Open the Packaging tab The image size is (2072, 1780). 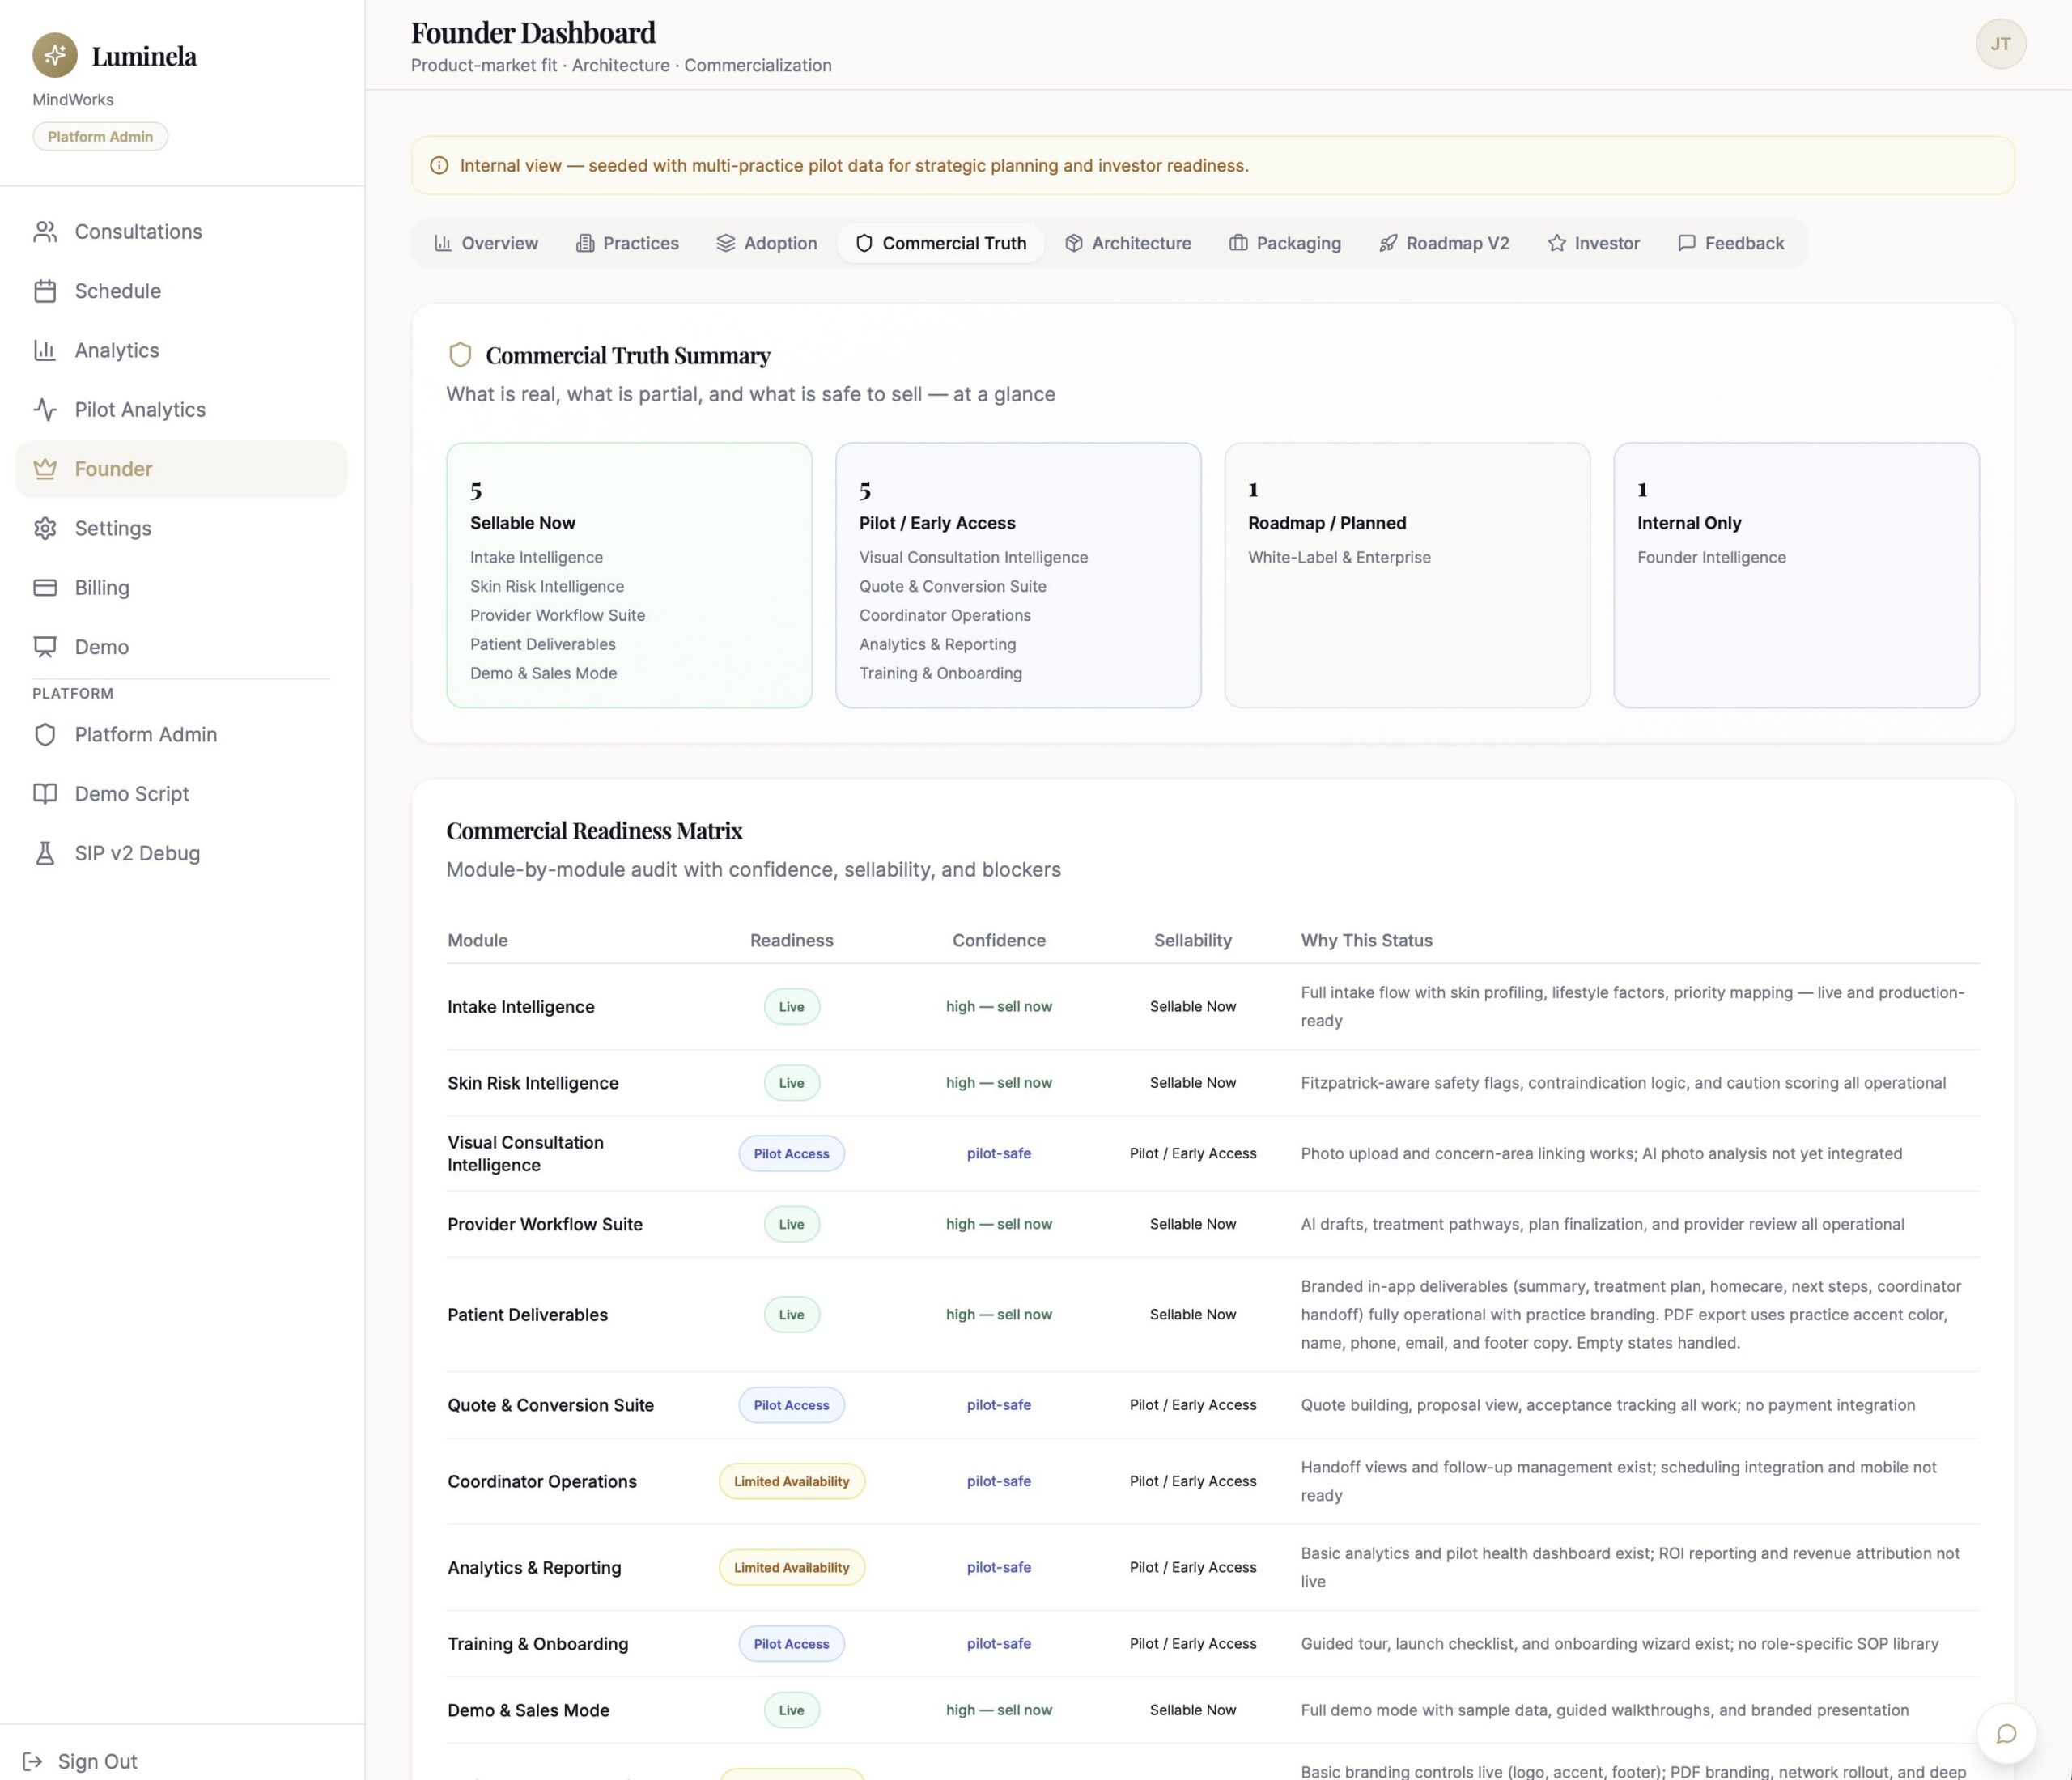click(x=1285, y=243)
